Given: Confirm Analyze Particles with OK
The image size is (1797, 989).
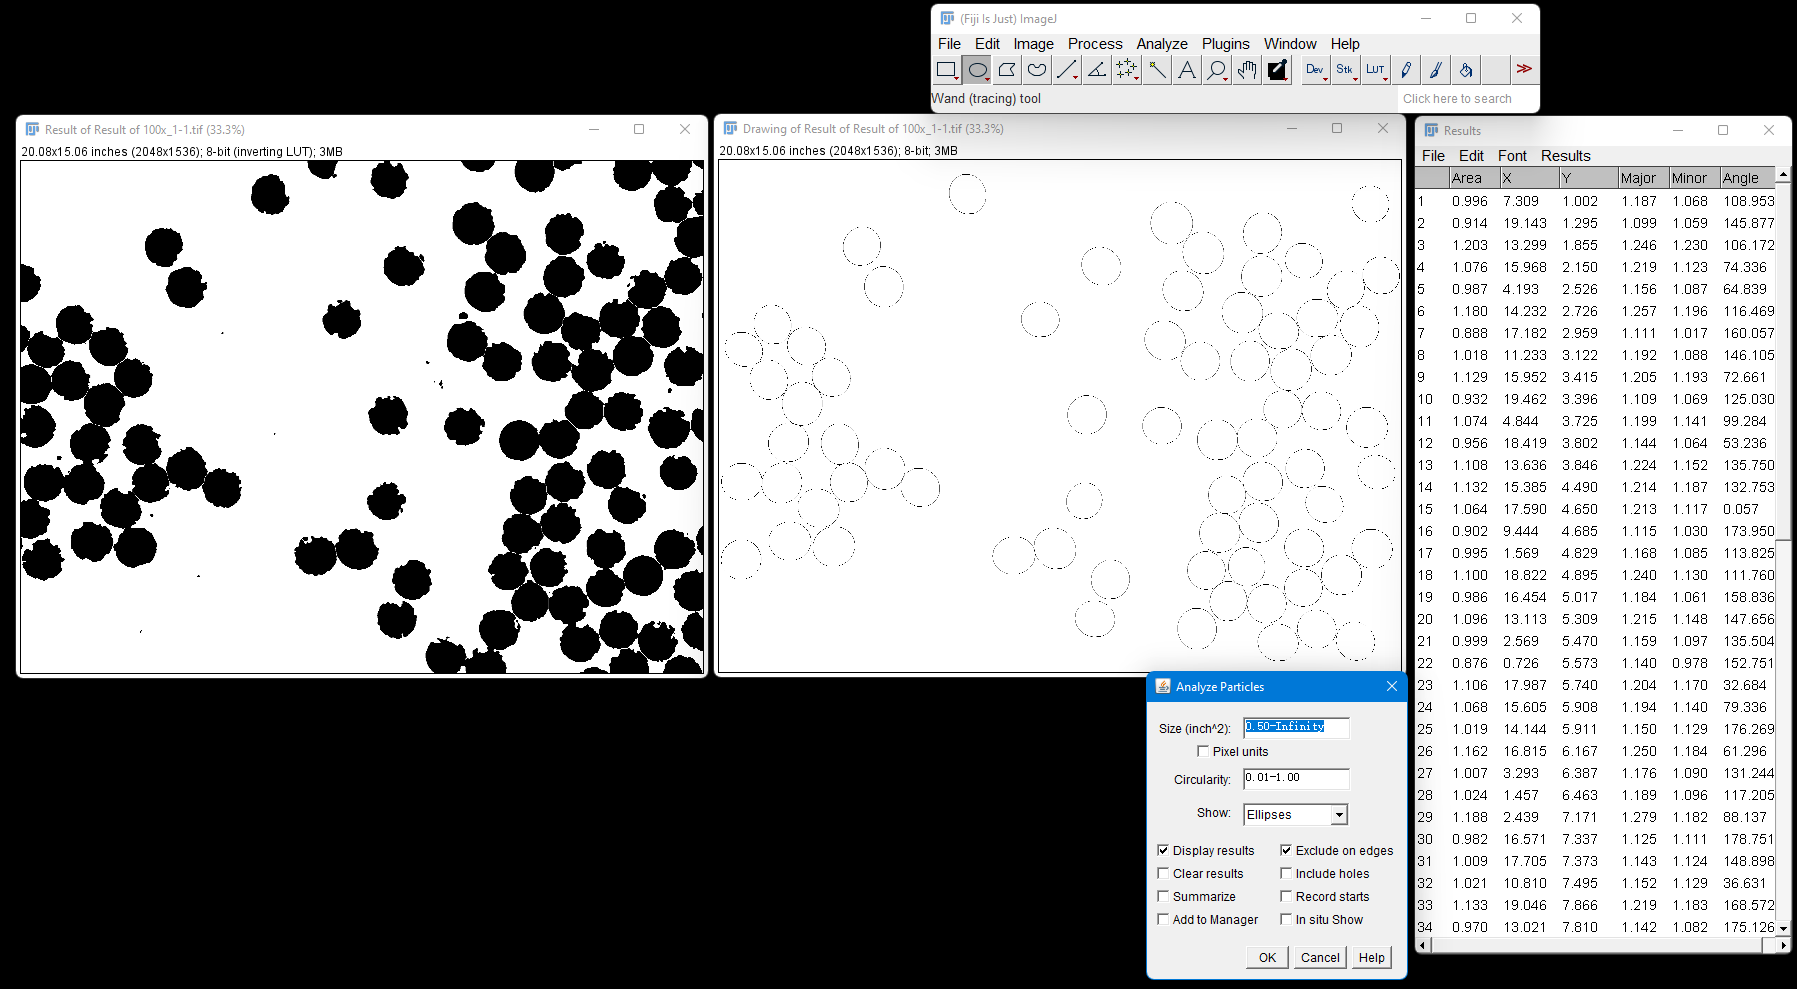Looking at the screenshot, I should click(x=1267, y=957).
